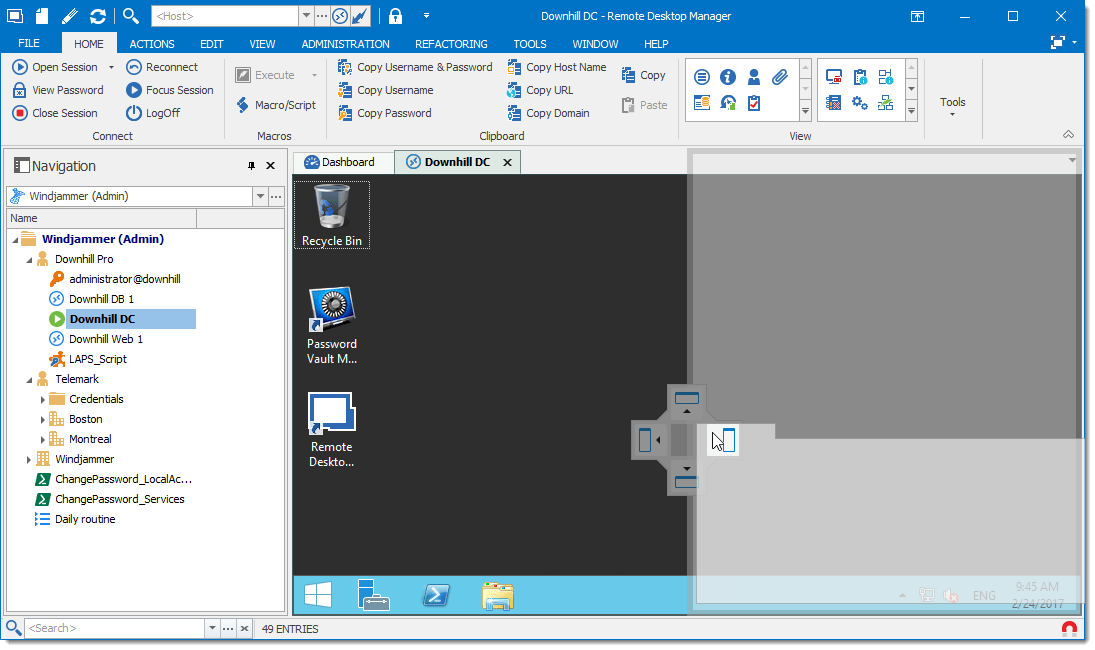Image resolution: width=1095 pixels, height=650 pixels.
Task: Click the lock icon in the title bar
Action: 394,16
